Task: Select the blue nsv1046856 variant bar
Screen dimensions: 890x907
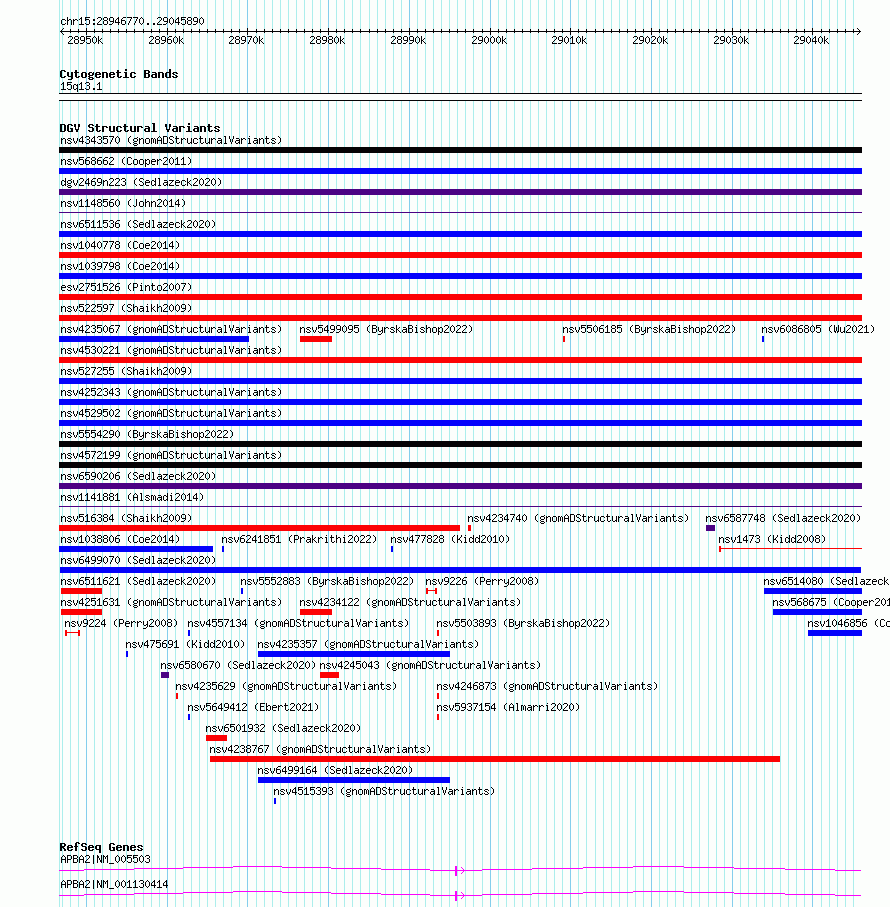Action: click(835, 633)
